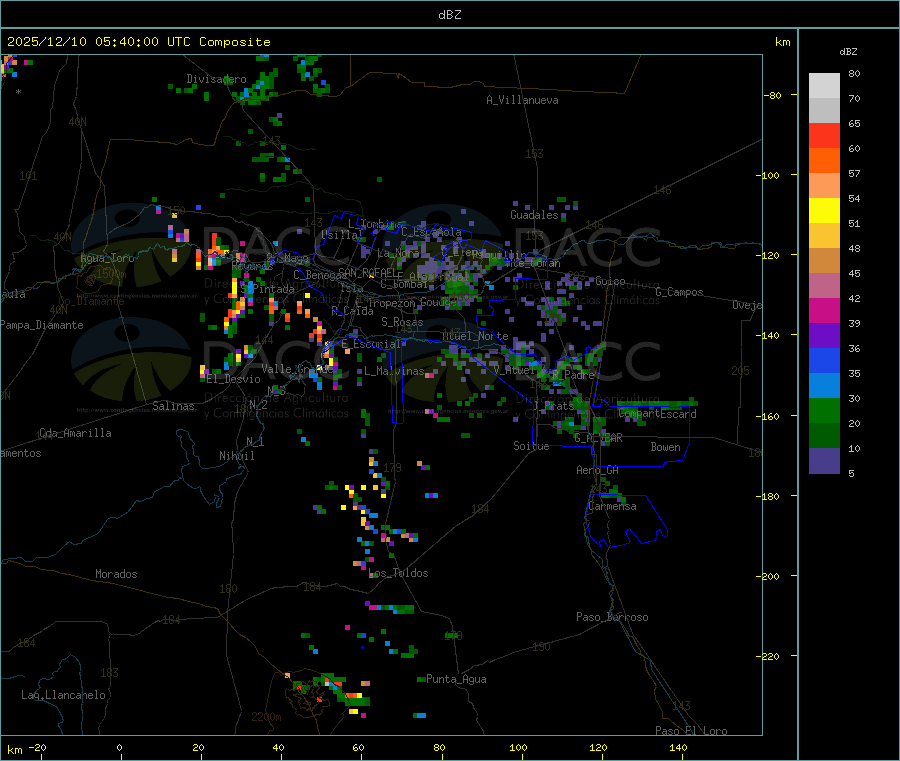
Task: Click the slate 5–10 dBZ legend swatch
Action: tap(824, 461)
